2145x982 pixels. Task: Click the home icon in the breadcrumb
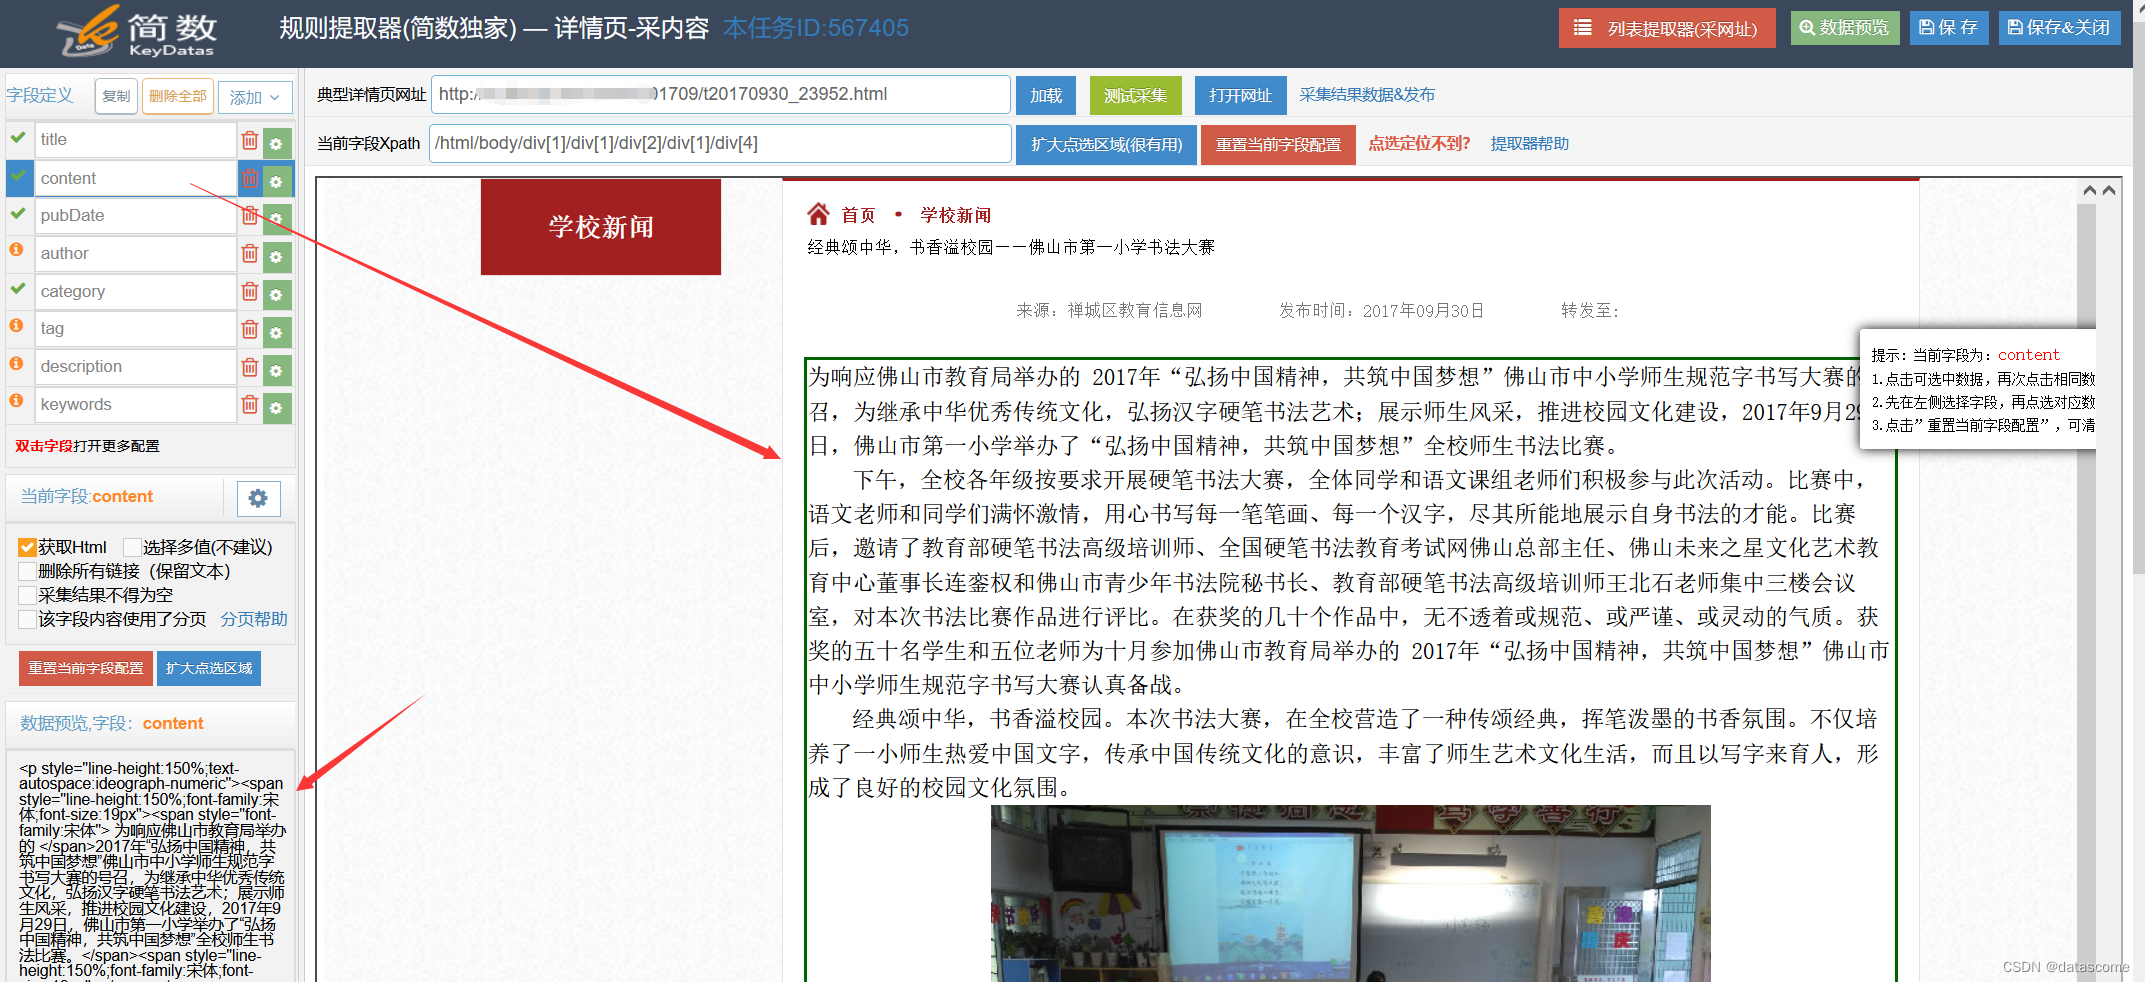point(818,213)
